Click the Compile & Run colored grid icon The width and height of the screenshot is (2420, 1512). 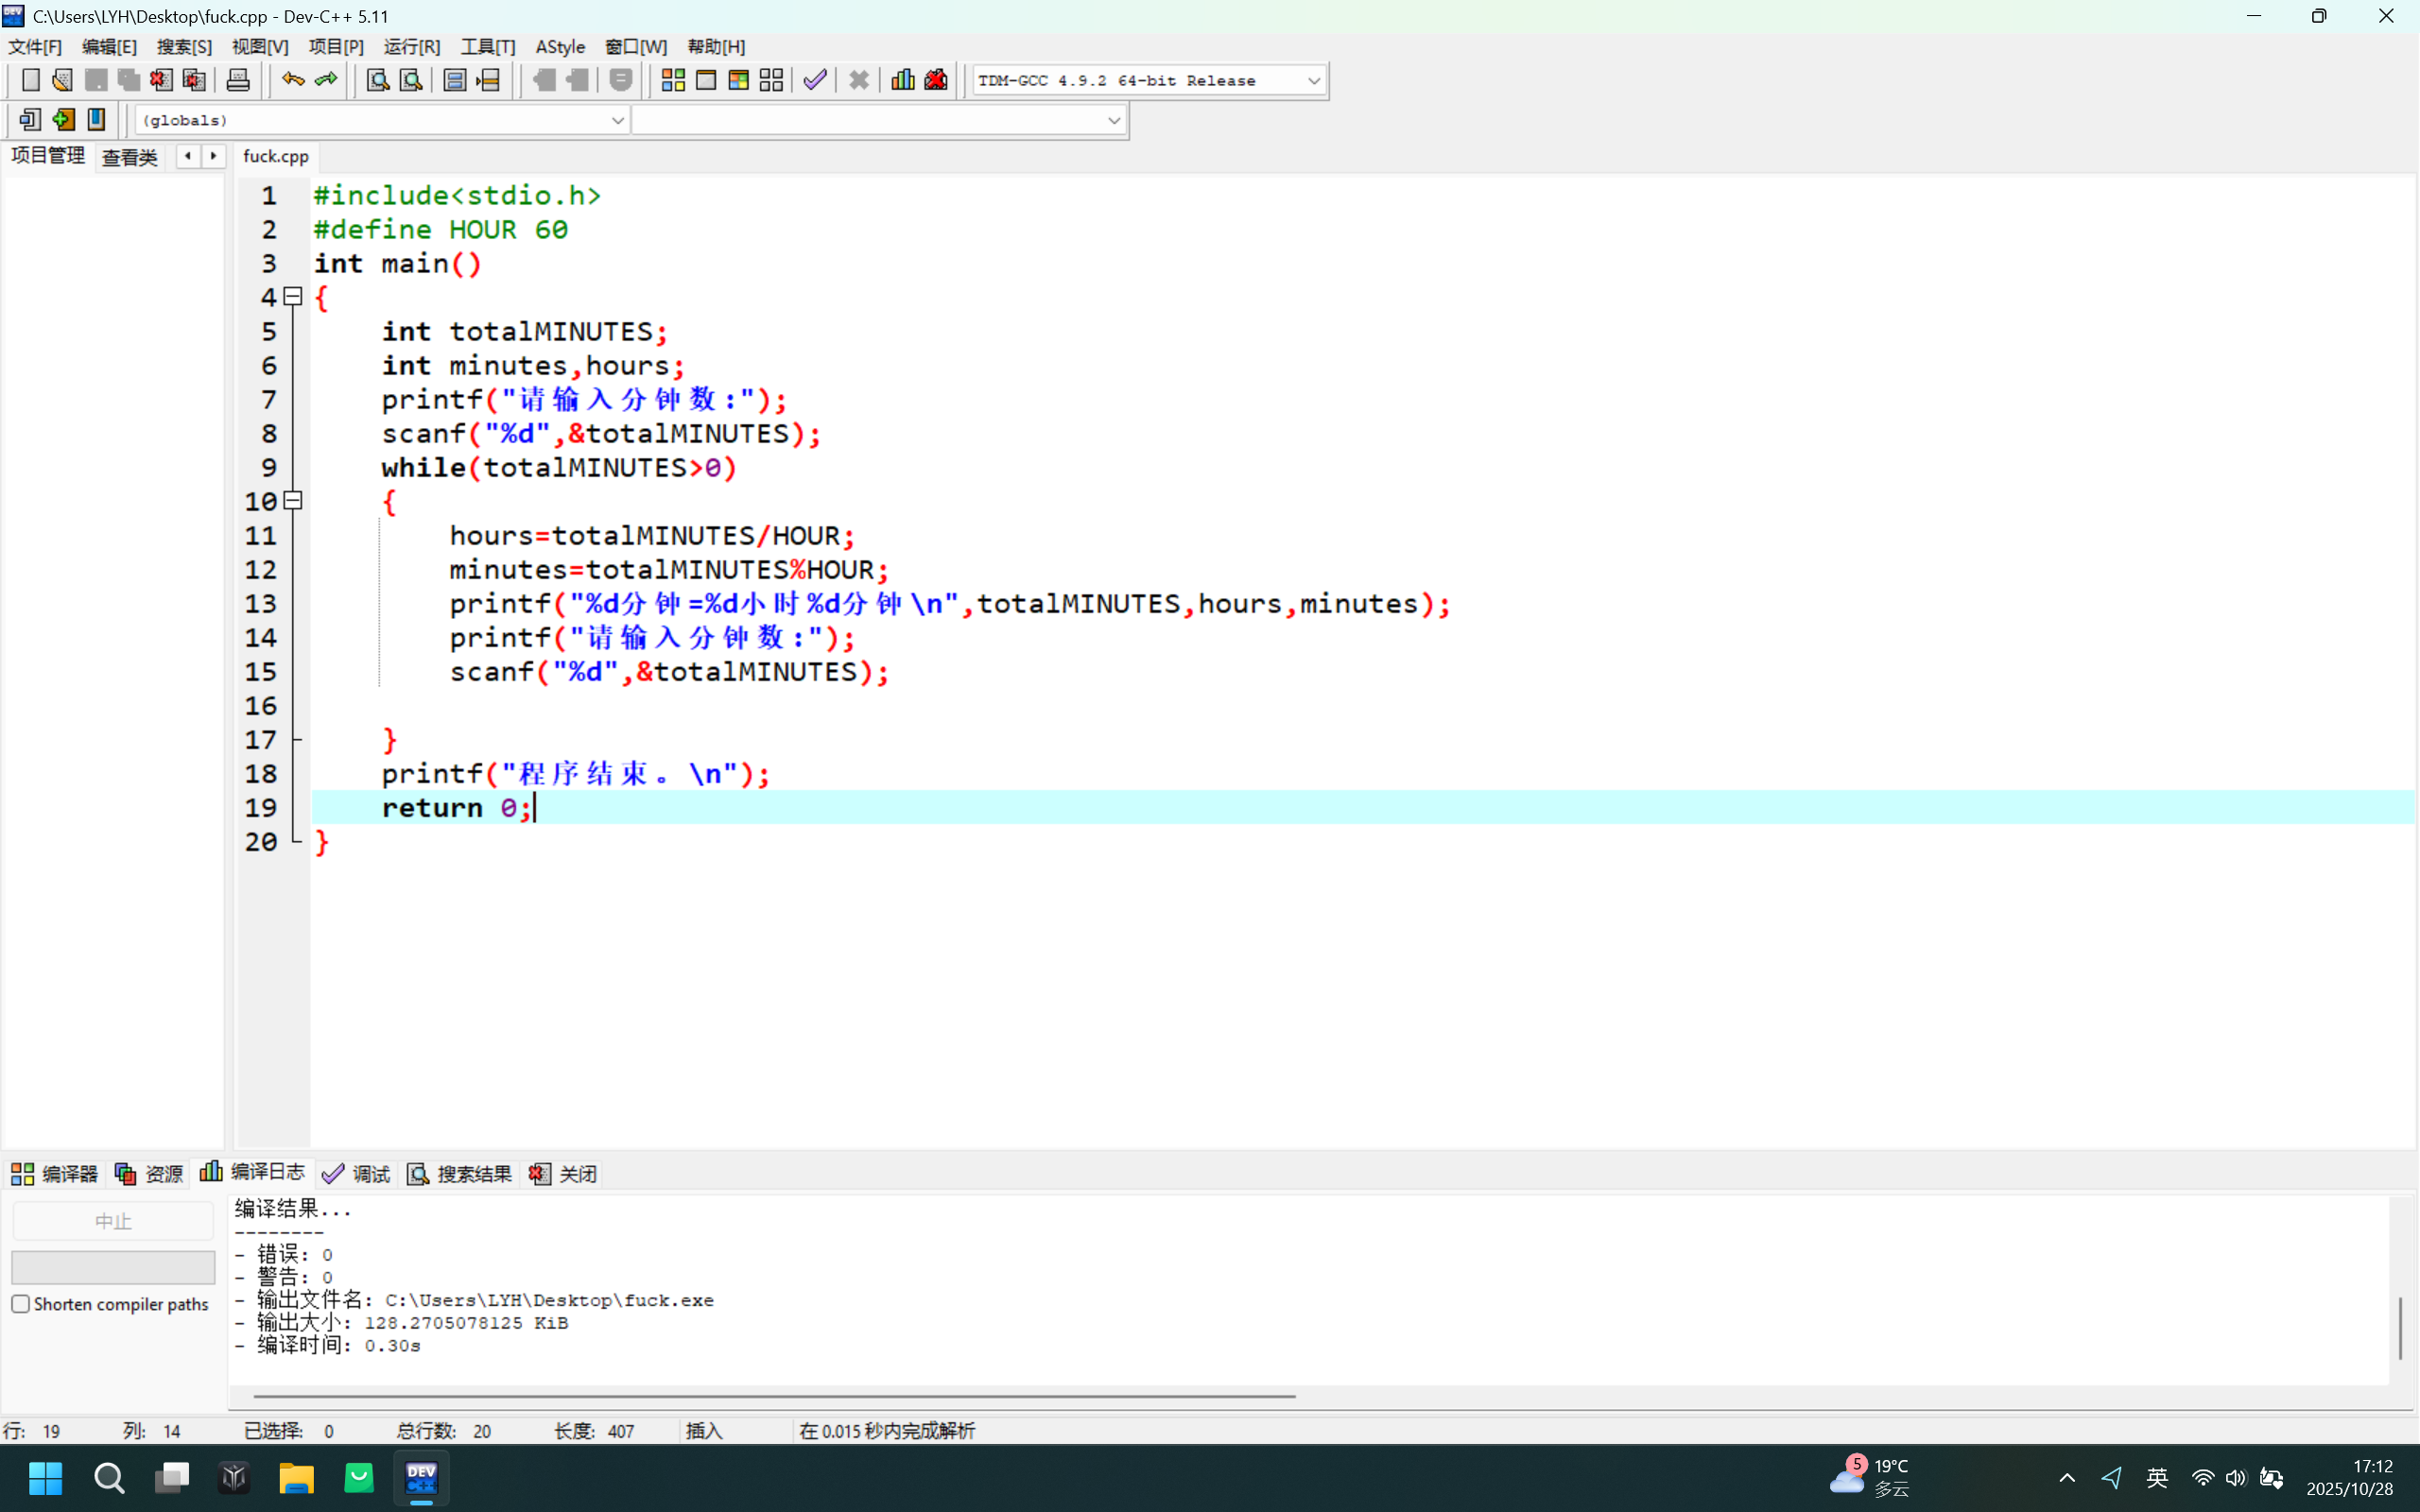738,80
